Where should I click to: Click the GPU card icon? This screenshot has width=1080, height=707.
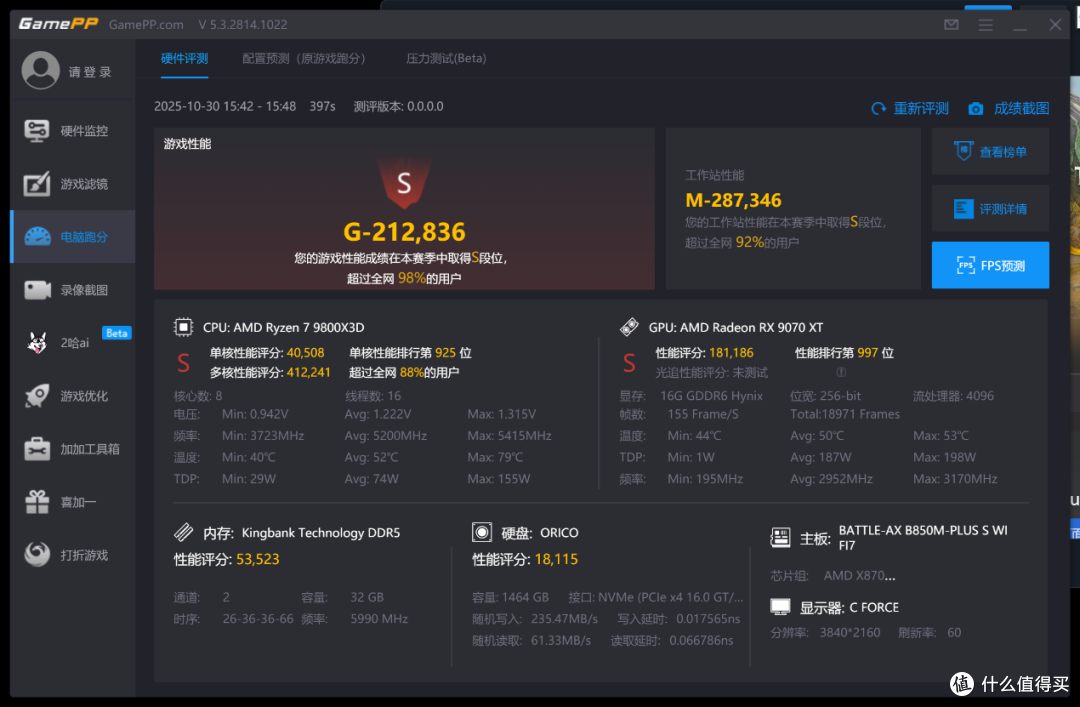(629, 327)
